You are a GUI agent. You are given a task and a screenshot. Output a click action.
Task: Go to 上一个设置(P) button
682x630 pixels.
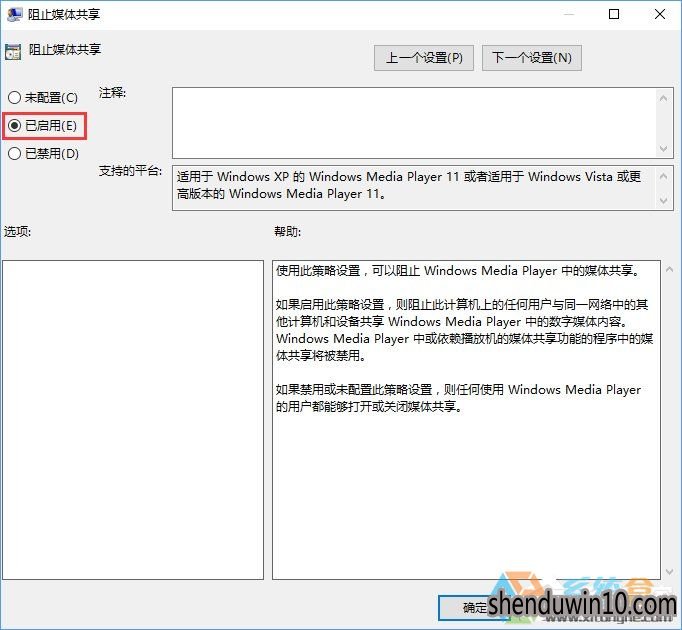(x=424, y=57)
